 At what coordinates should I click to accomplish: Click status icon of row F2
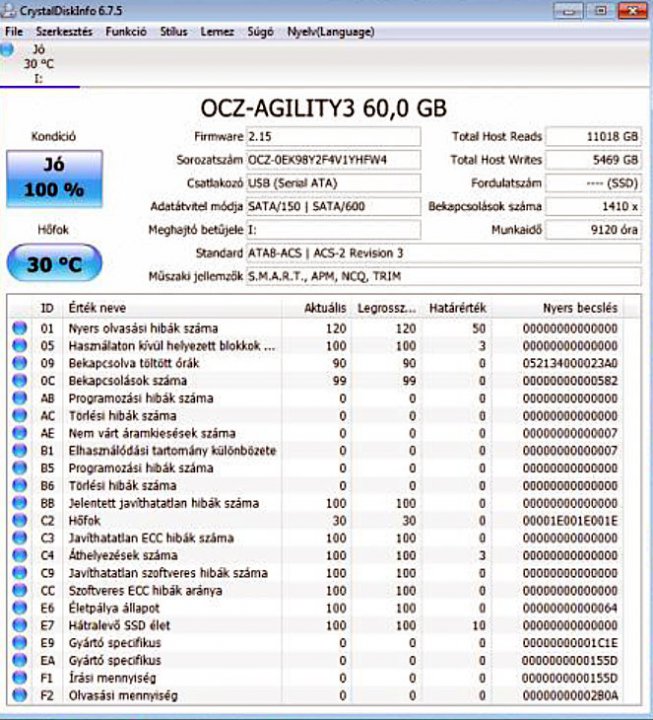coord(19,695)
